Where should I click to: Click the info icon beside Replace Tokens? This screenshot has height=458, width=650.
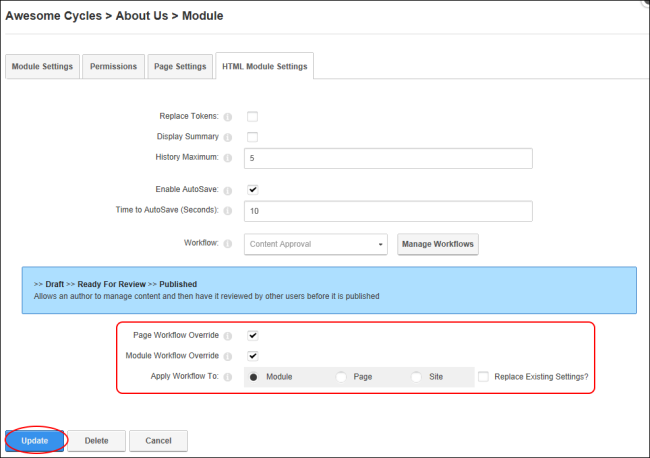pos(228,117)
